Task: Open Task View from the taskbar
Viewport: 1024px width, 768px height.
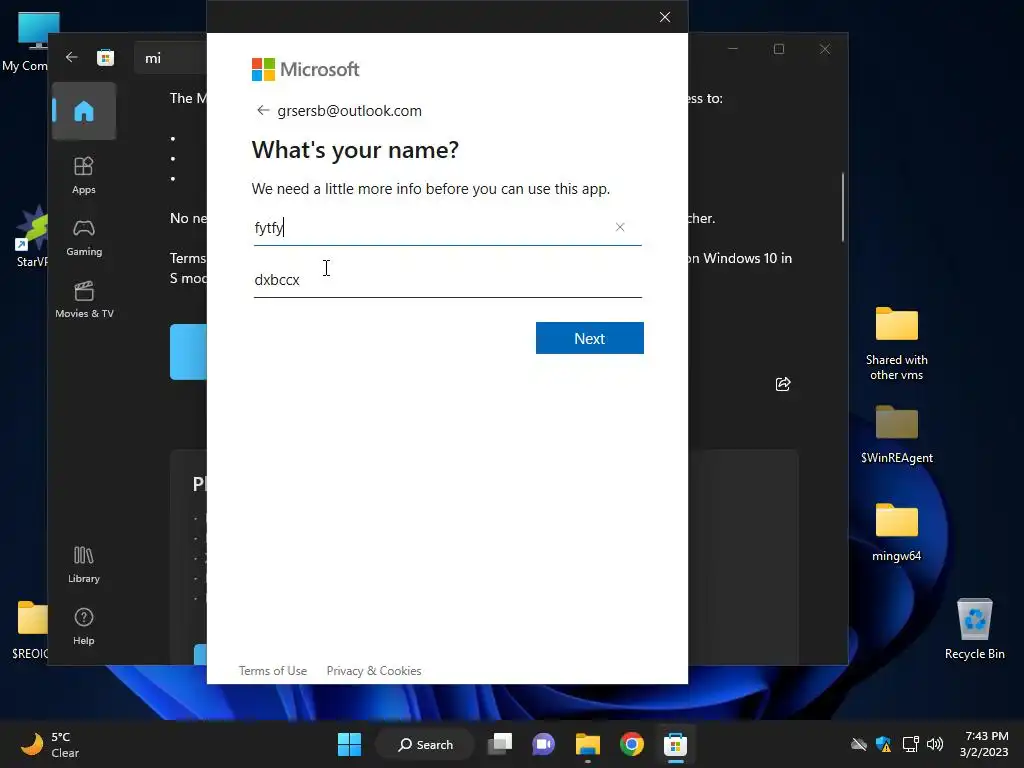Action: (501, 744)
